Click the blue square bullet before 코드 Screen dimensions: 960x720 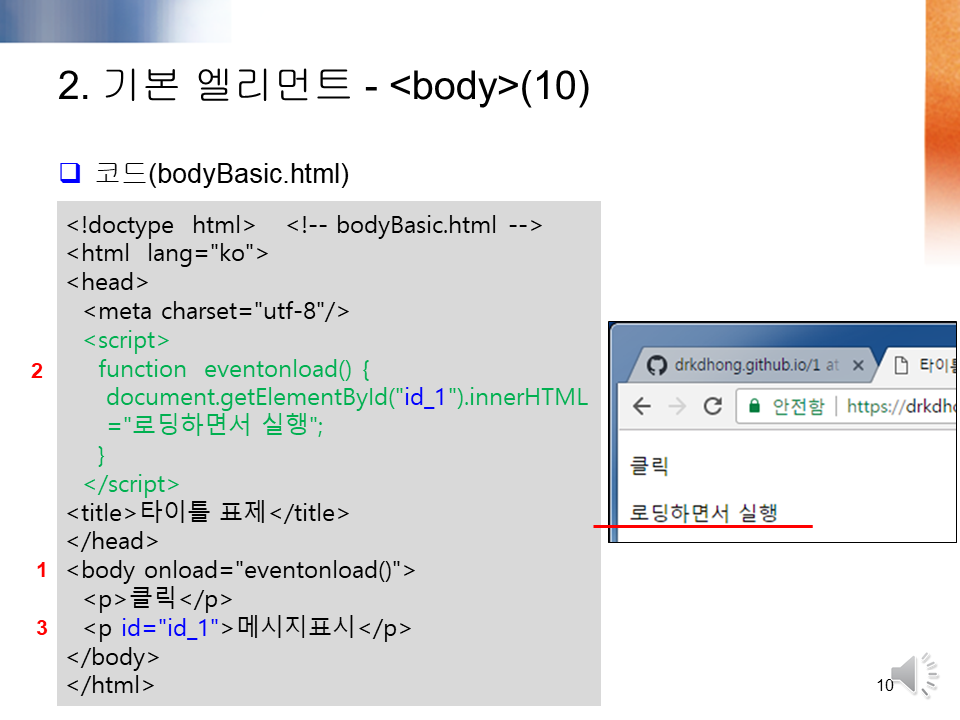70,173
